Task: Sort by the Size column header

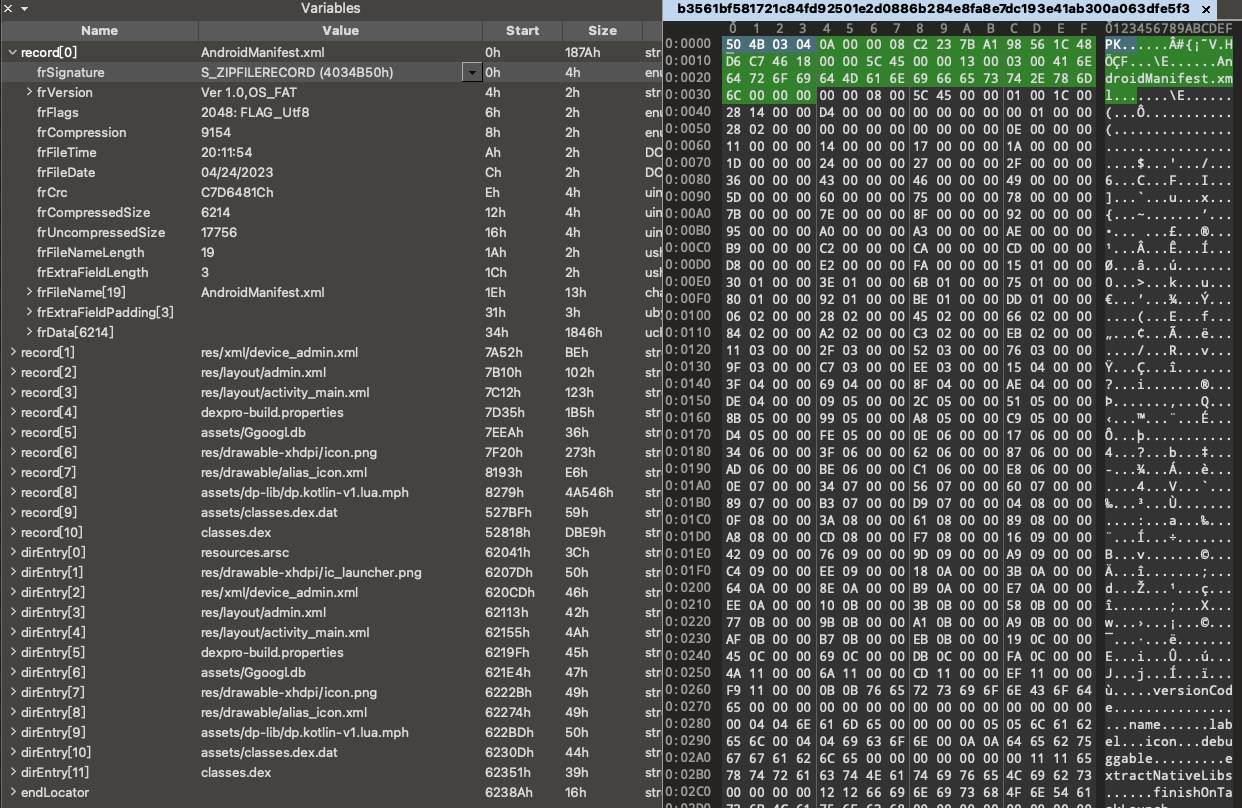Action: [x=602, y=31]
